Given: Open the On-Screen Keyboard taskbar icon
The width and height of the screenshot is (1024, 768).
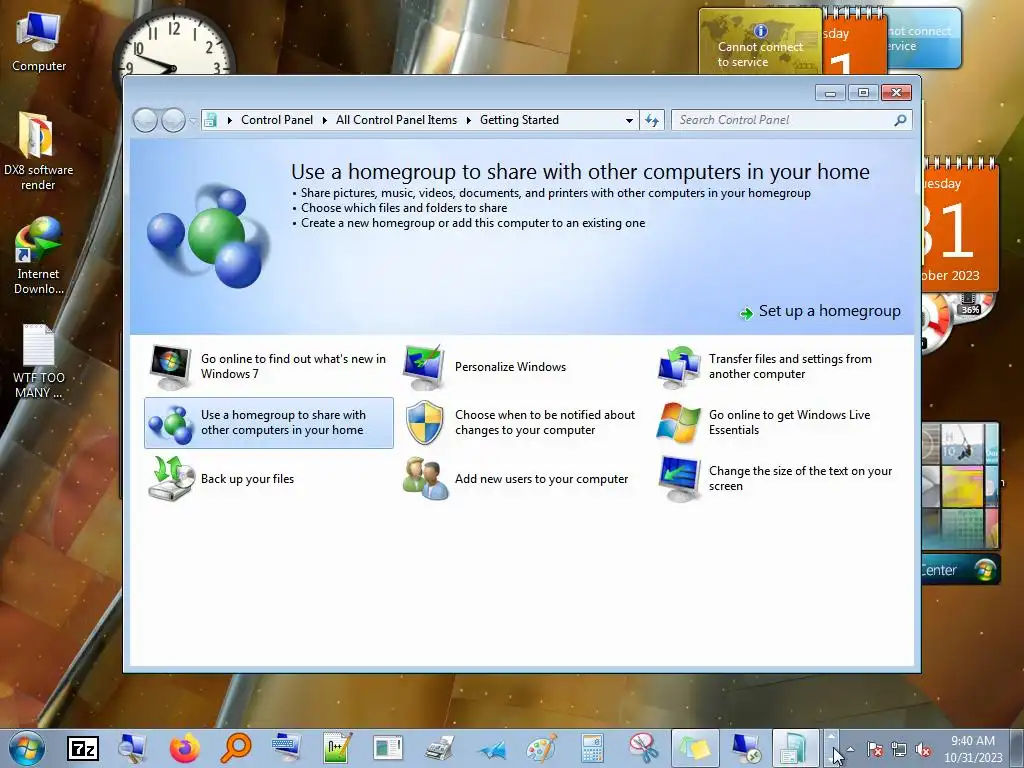Looking at the screenshot, I should (x=286, y=748).
